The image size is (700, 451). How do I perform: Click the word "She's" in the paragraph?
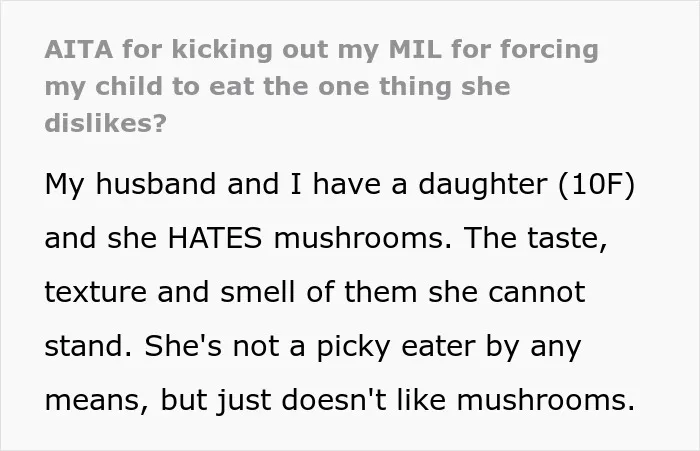tap(183, 346)
